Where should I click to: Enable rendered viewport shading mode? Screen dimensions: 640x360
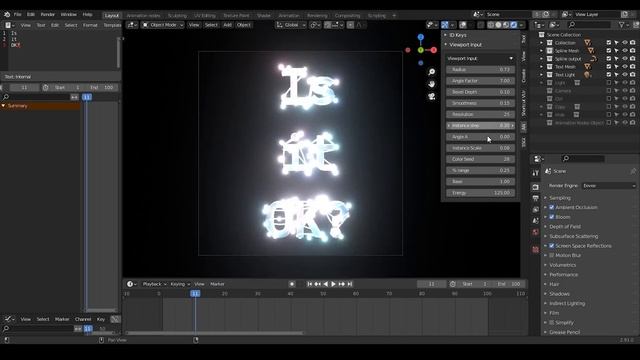(514, 25)
